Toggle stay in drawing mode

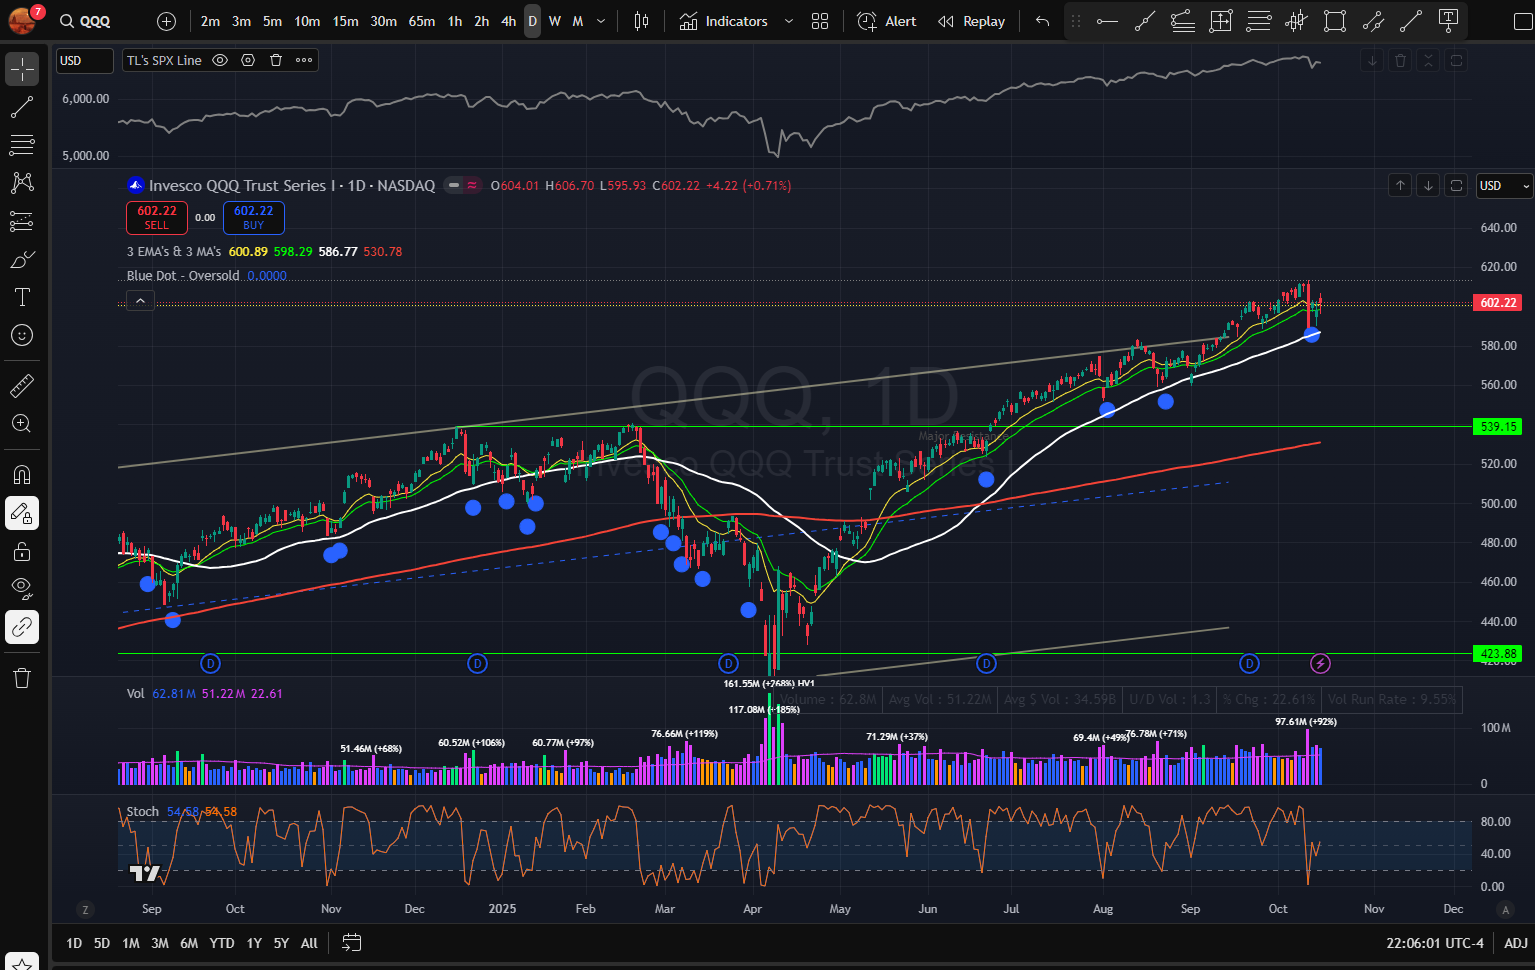(x=22, y=514)
